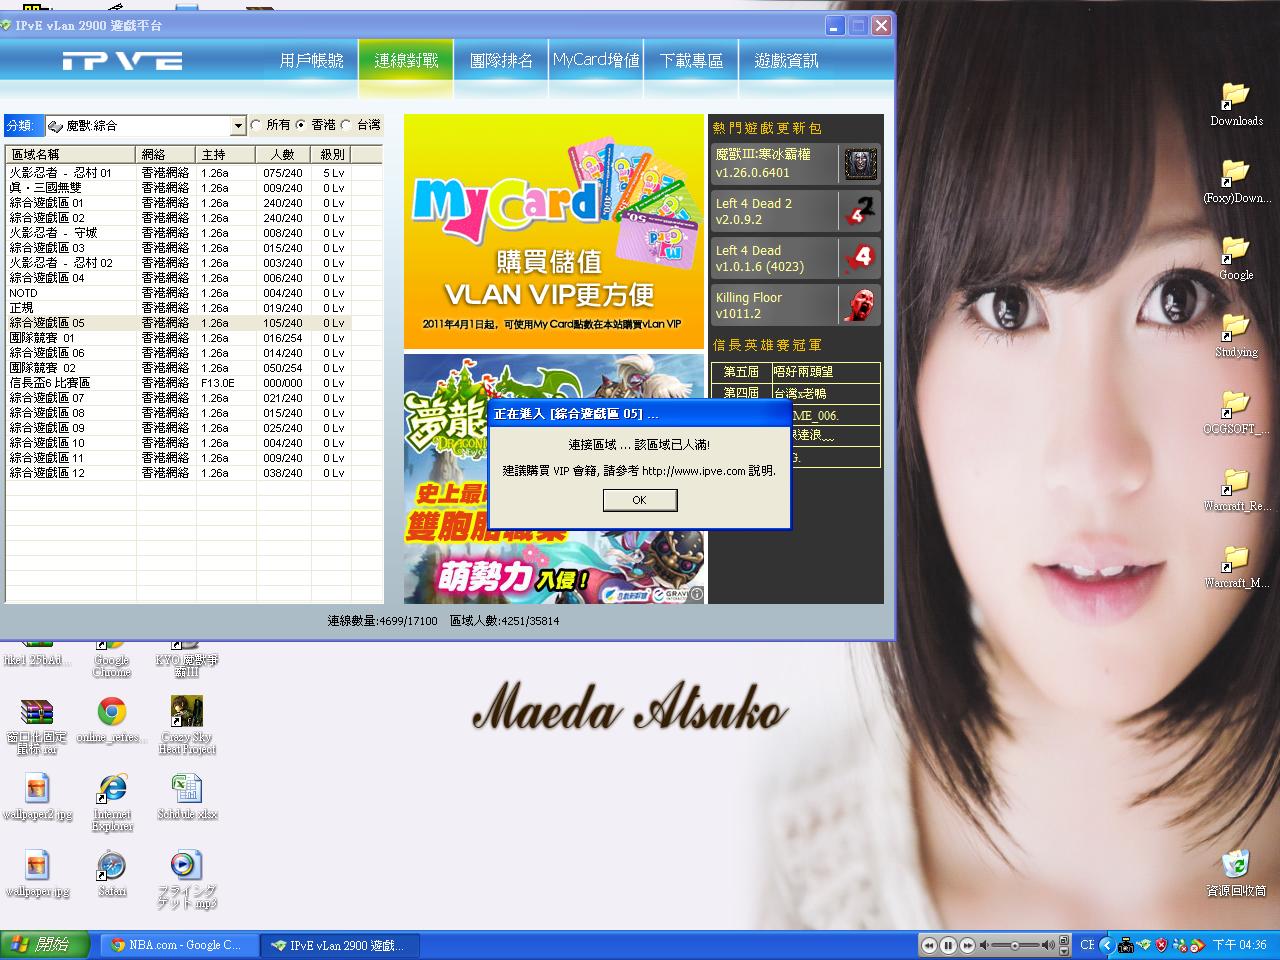The image size is (1280, 960).
Task: Show hidden tray icons arrow
Action: click(x=1106, y=945)
